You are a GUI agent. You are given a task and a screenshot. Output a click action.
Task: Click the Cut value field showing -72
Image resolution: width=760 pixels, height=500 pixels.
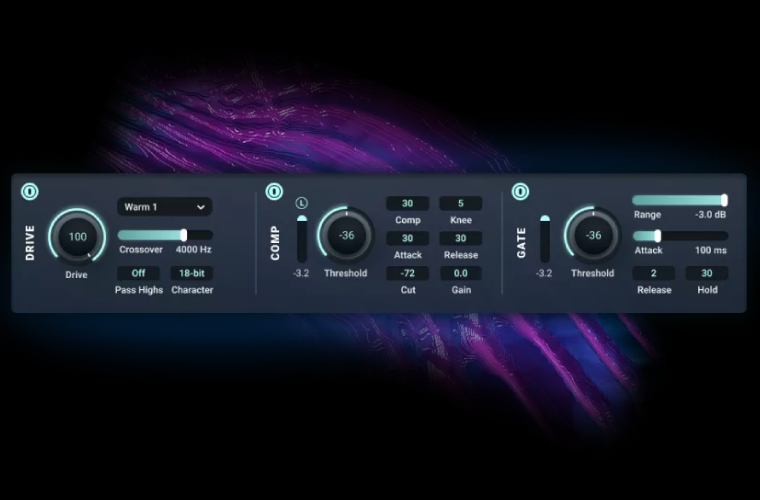tap(407, 273)
